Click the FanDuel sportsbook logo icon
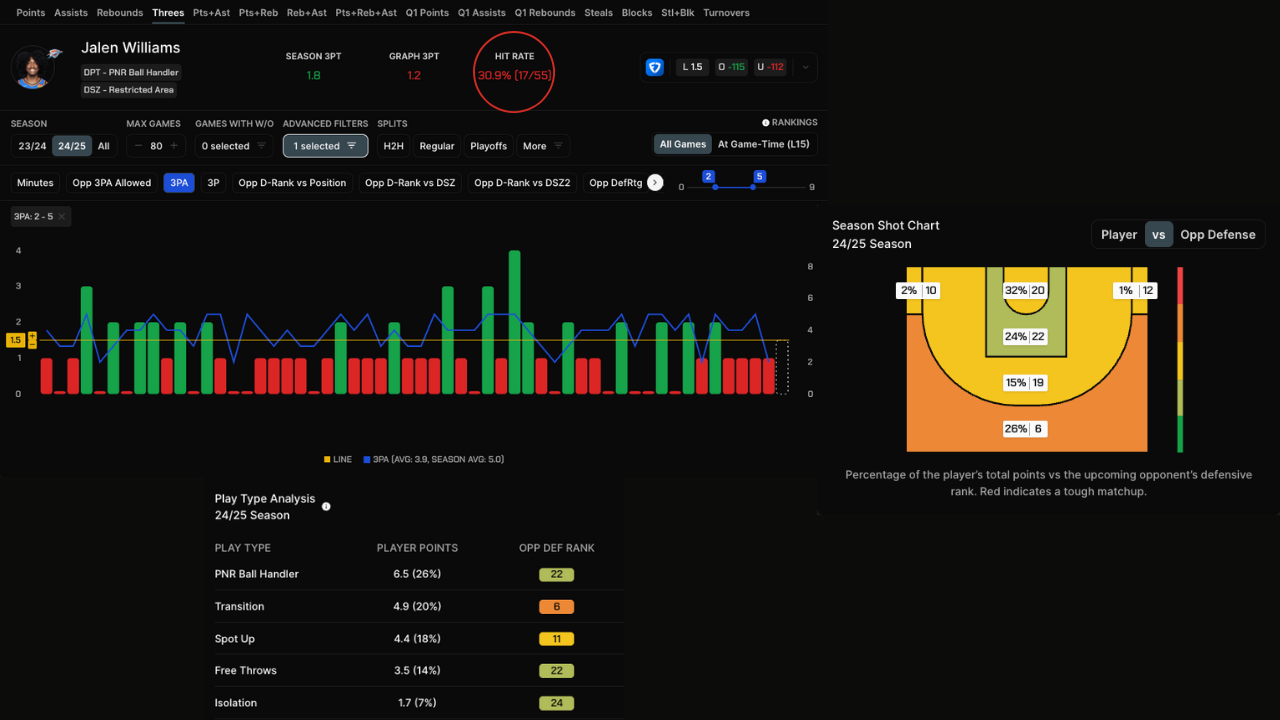 tap(655, 67)
